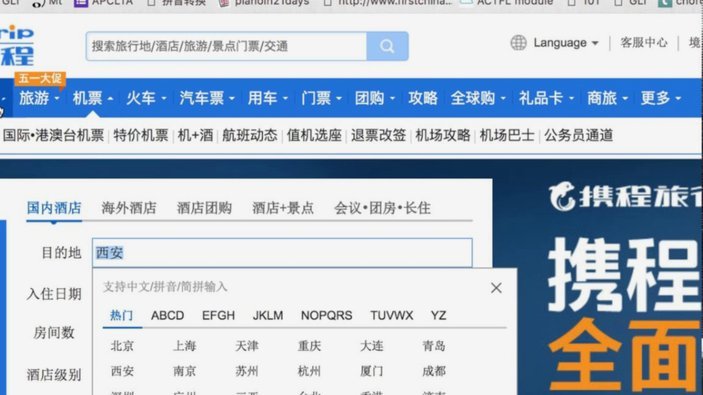Open the 攻略 nav item
Image resolution: width=703 pixels, height=395 pixels.
tap(422, 98)
